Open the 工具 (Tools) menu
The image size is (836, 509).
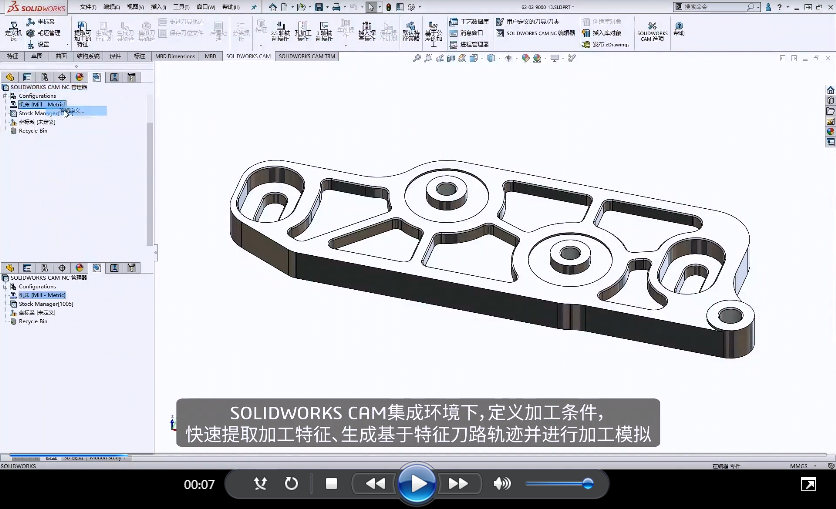point(181,7)
